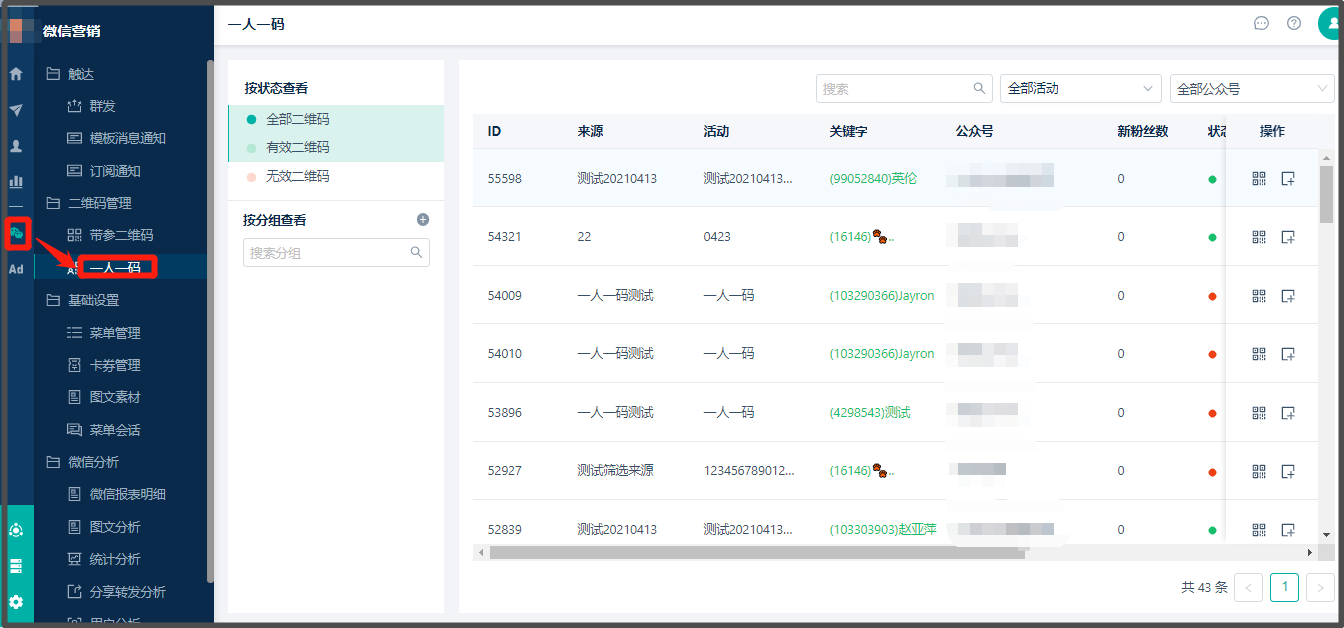Click the table's vertical scrollbar
This screenshot has width=1344, height=628.
(x=1326, y=194)
